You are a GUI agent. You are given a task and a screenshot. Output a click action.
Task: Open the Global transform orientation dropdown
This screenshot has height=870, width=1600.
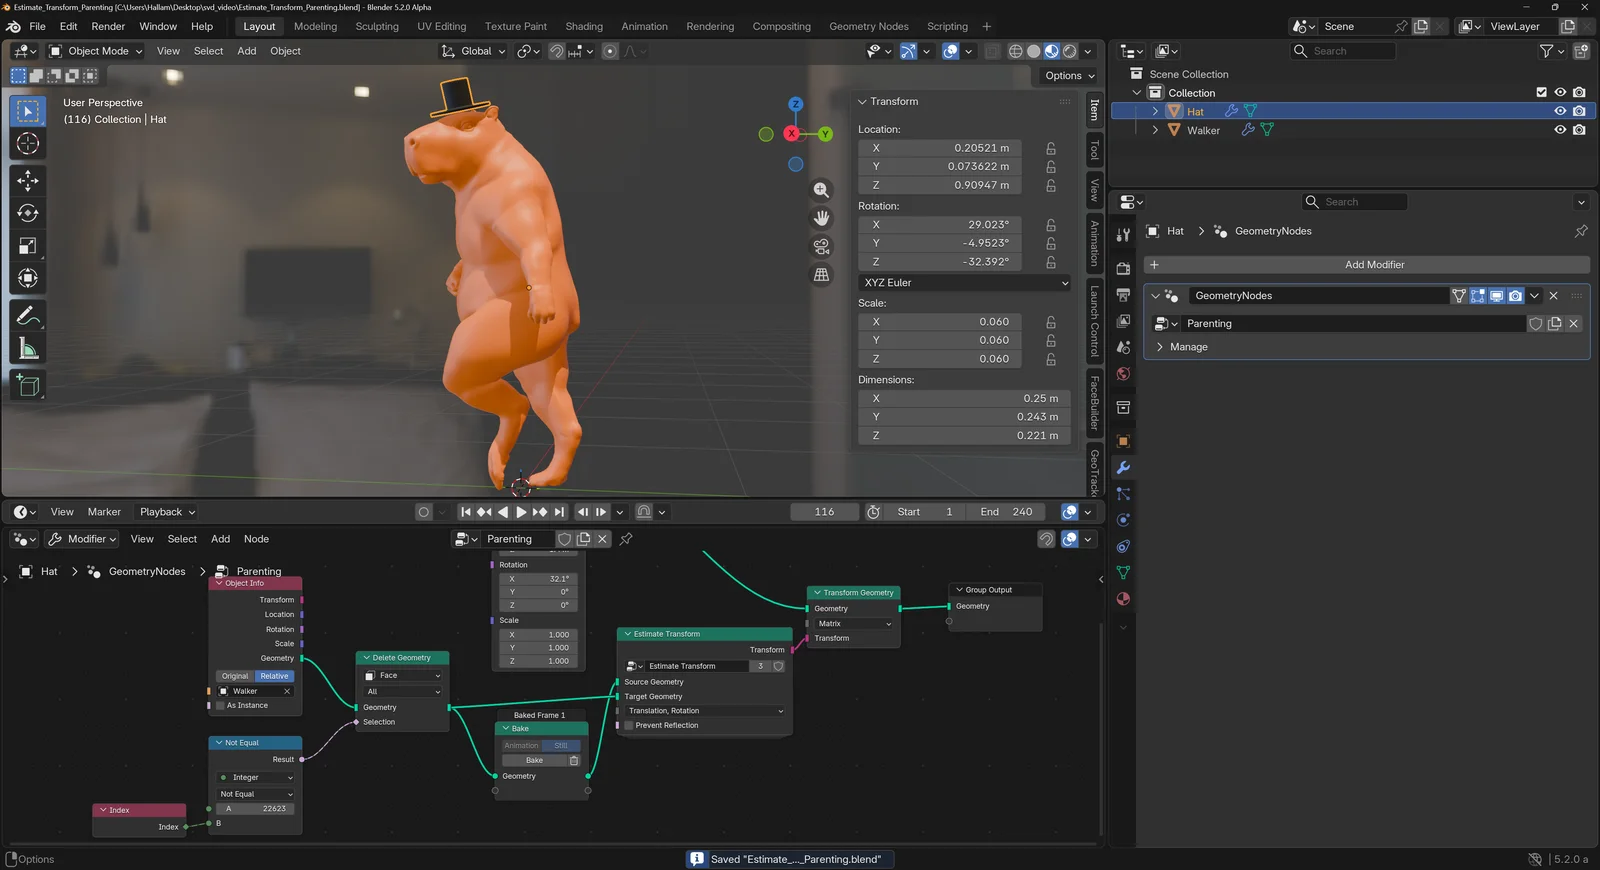pos(472,51)
